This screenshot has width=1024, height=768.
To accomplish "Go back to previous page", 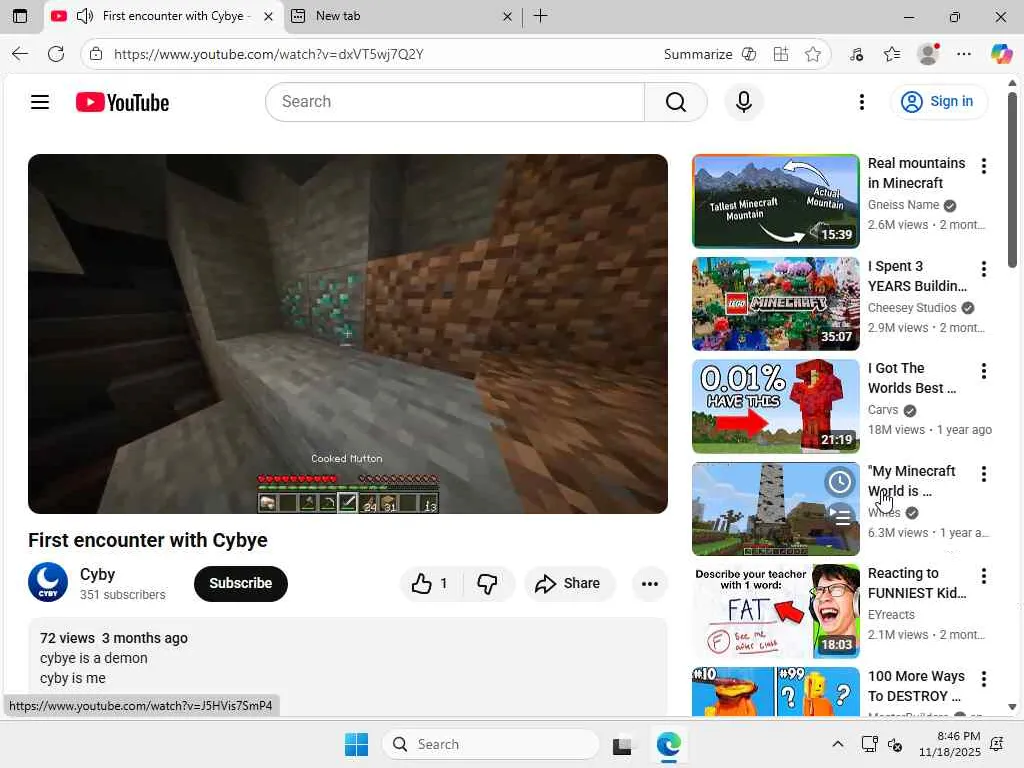I will [x=20, y=54].
